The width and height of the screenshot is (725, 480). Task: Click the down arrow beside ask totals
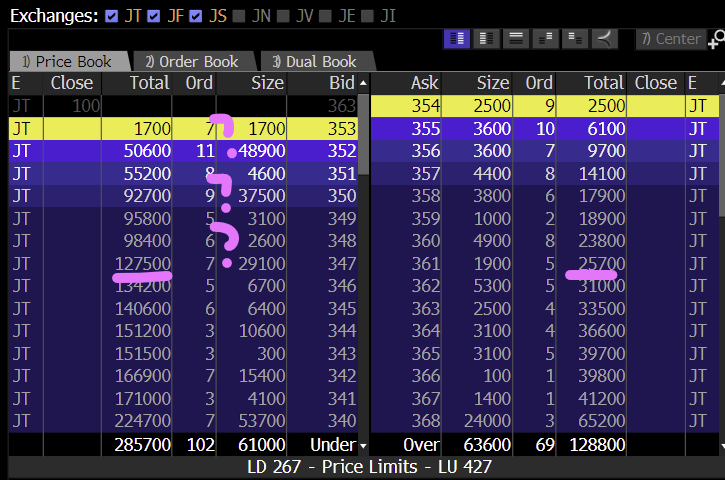tap(721, 445)
